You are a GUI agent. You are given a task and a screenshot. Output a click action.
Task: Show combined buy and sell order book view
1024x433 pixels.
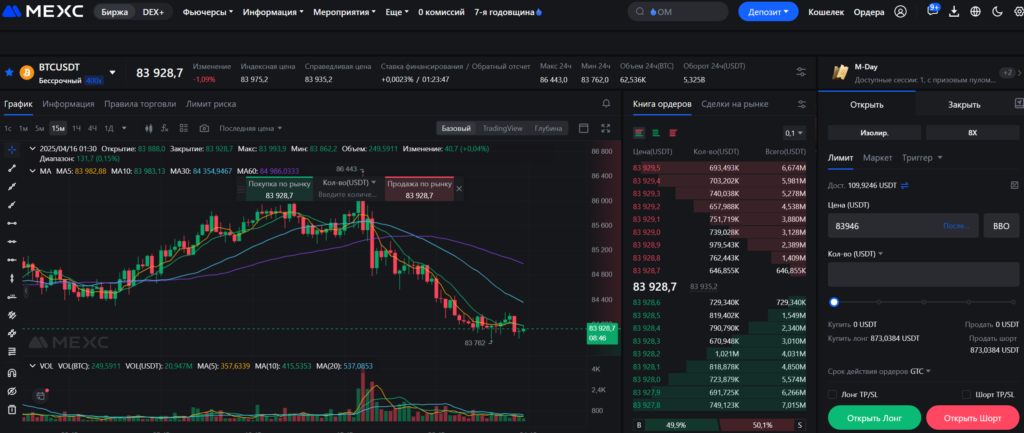tap(639, 133)
